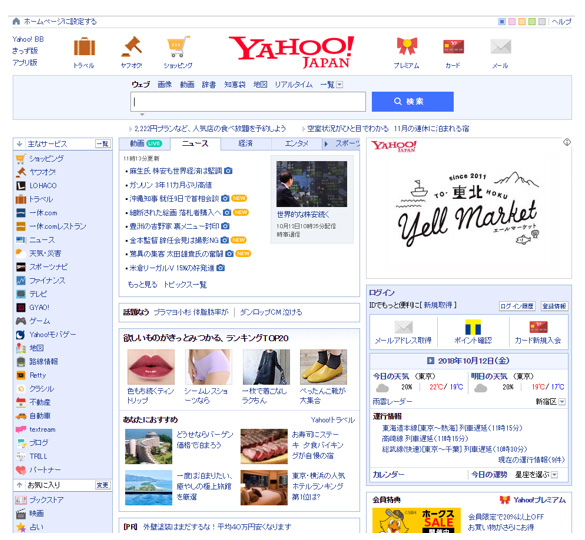Viewport: 585px width, 540px height.
Task: Open the ヘルプ link at top right
Action: point(561,22)
